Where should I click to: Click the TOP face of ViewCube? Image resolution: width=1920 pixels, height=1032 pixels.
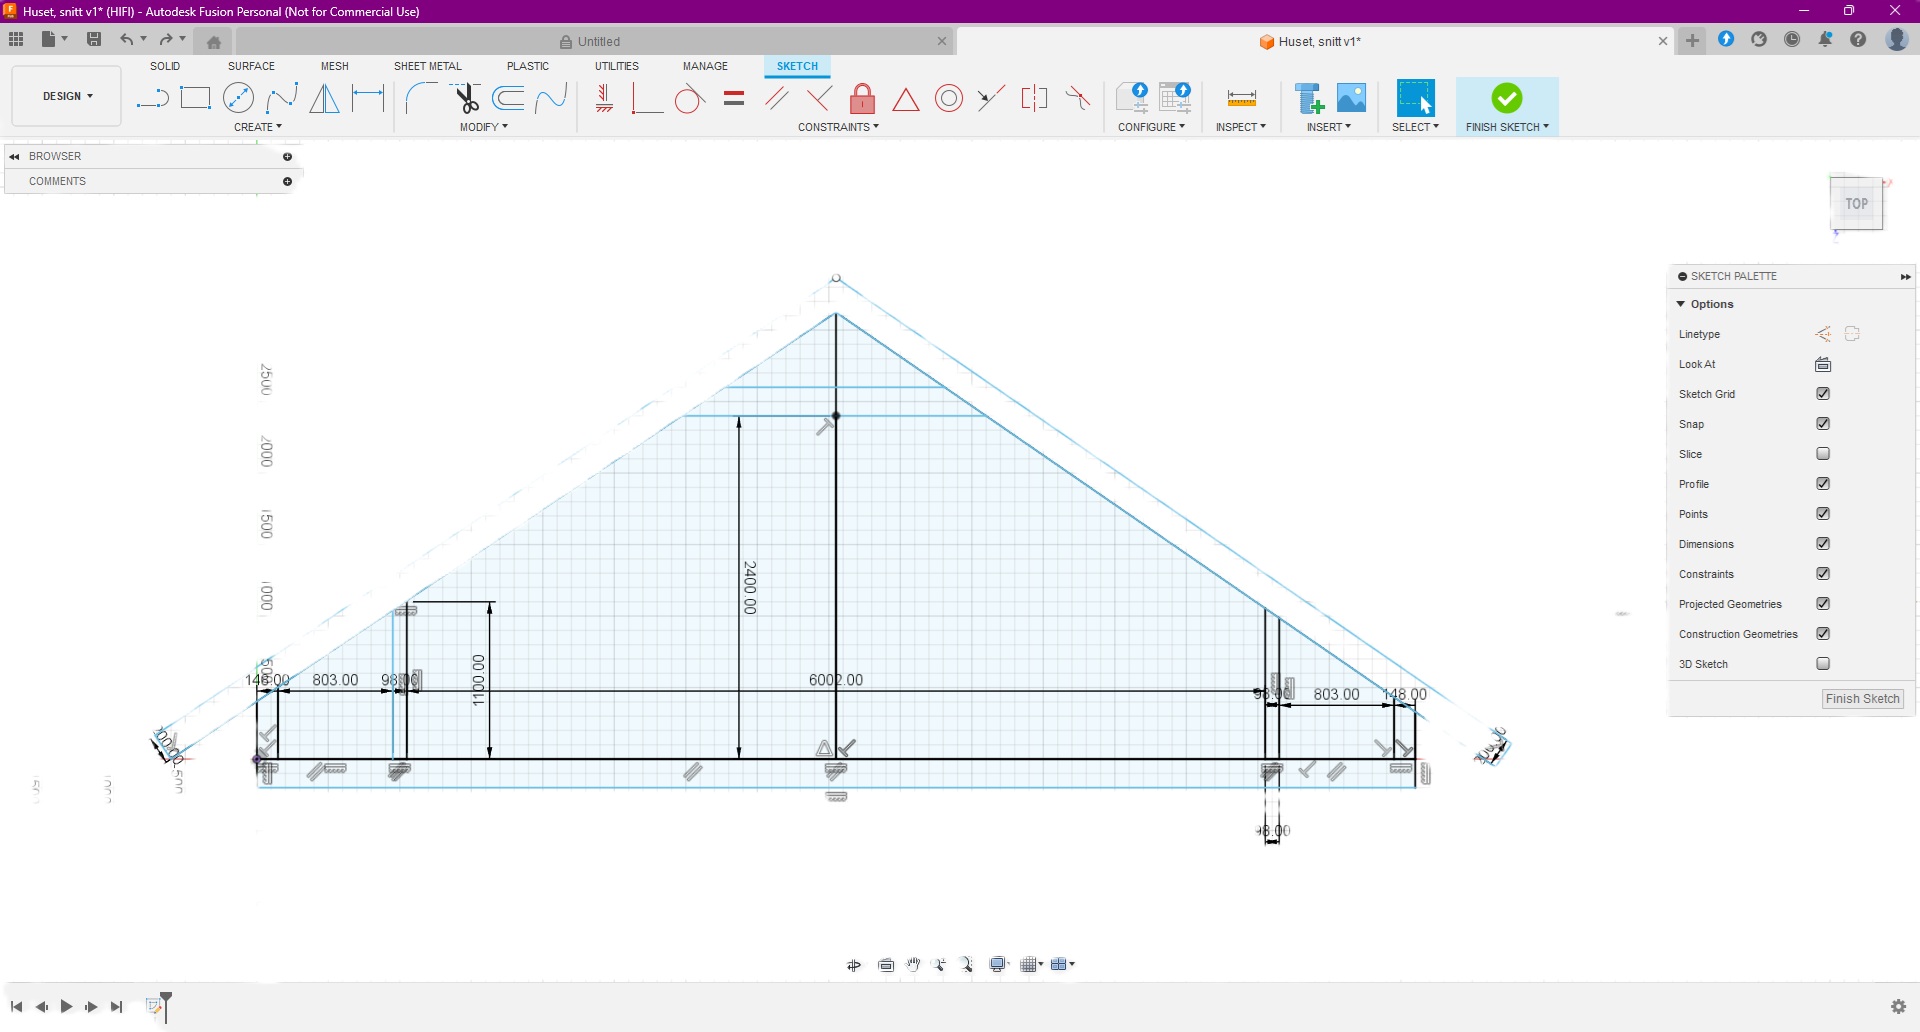pyautogui.click(x=1856, y=204)
